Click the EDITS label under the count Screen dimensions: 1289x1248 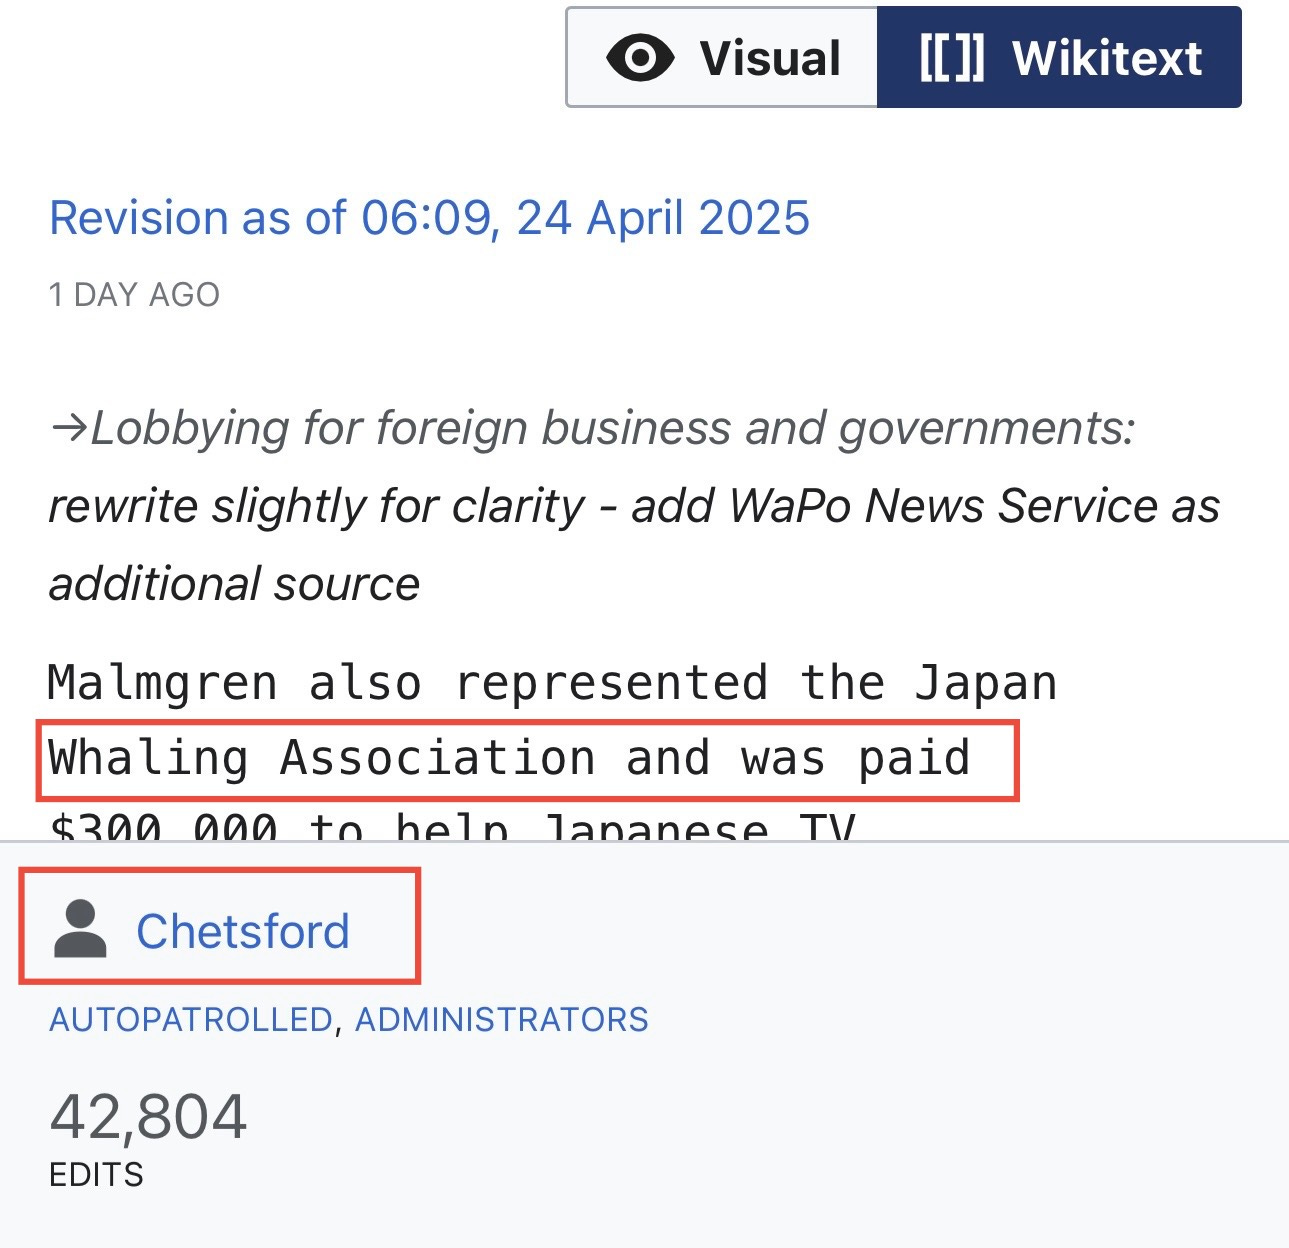[x=96, y=1174]
